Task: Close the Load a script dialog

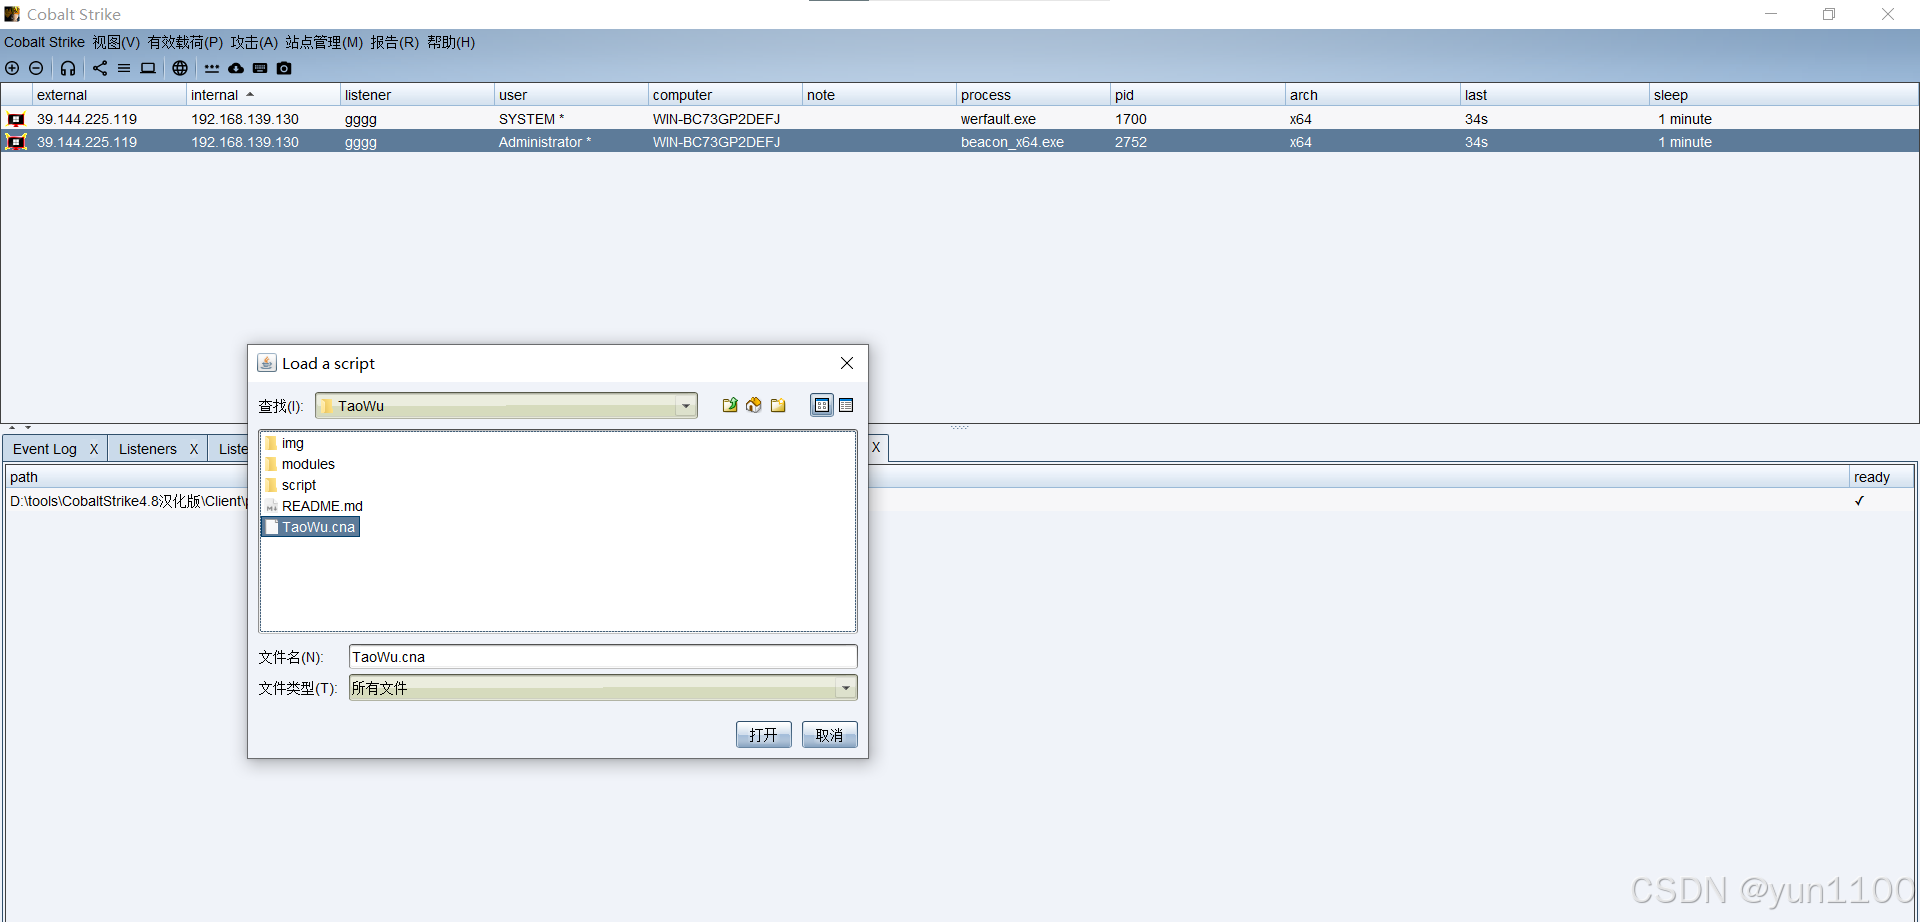Action: point(847,363)
